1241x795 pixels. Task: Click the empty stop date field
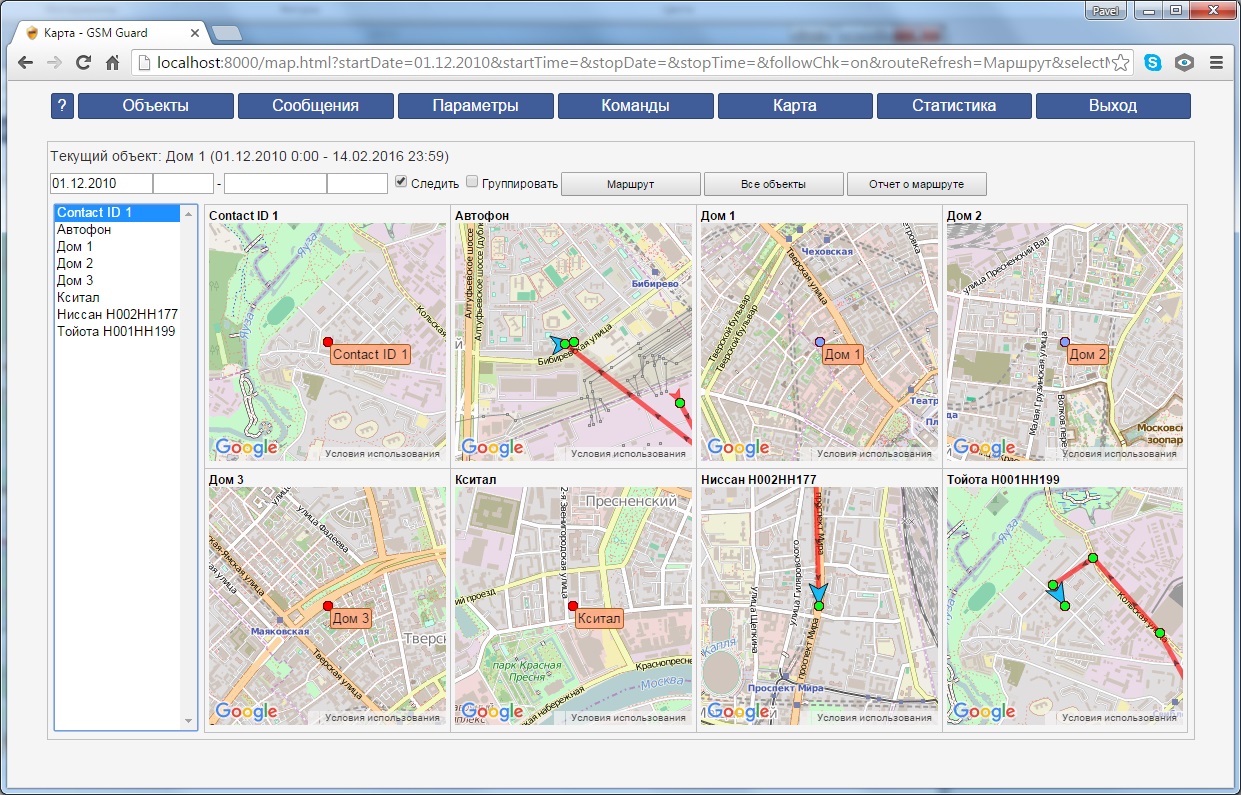[275, 184]
